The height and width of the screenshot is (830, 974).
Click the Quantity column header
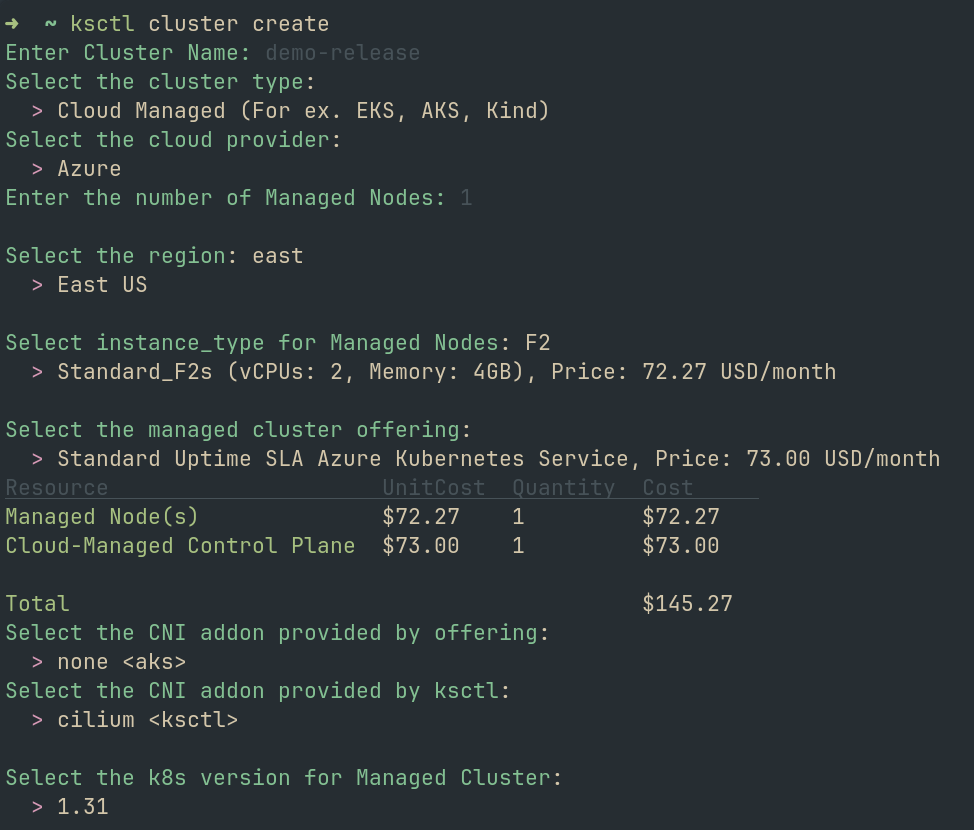coord(563,487)
